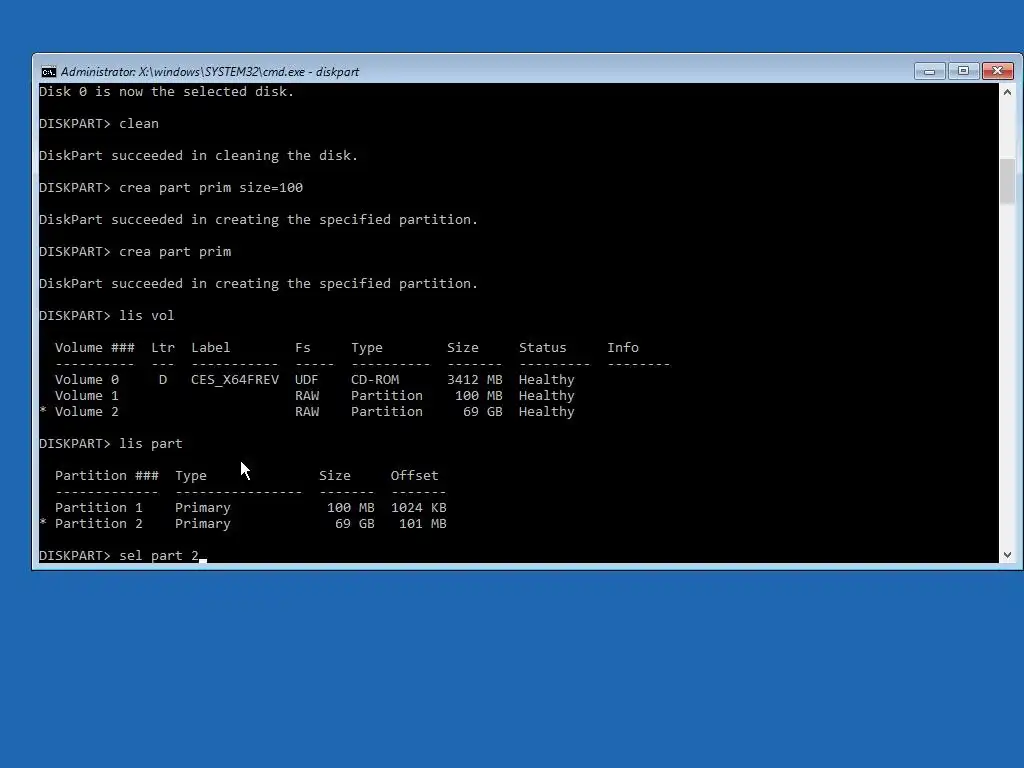1024x768 pixels.
Task: Click 'DiskPart succeeded in cleaning the disk.' line
Action: [199, 155]
